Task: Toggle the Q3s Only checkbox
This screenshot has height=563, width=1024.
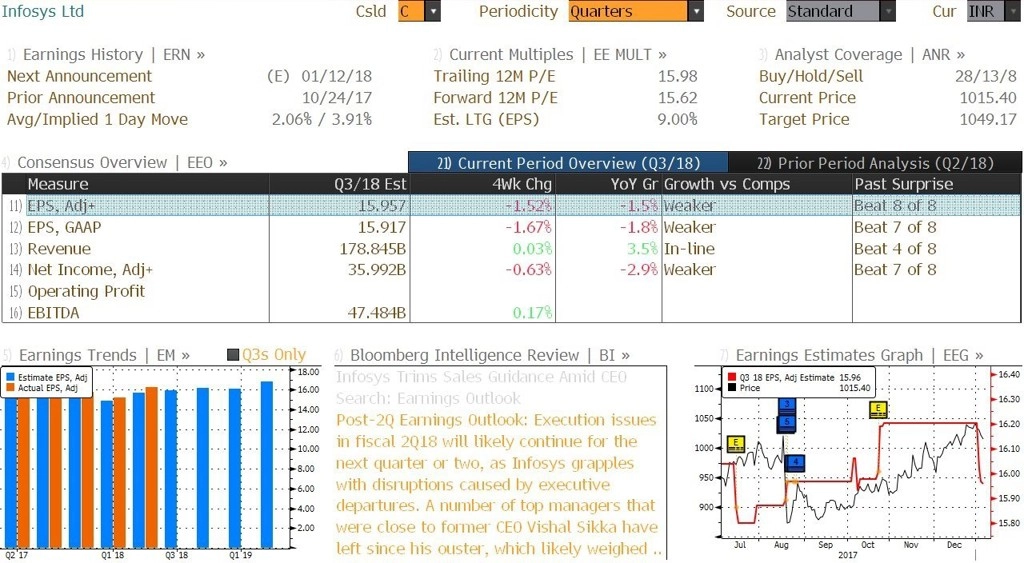Action: 233,355
